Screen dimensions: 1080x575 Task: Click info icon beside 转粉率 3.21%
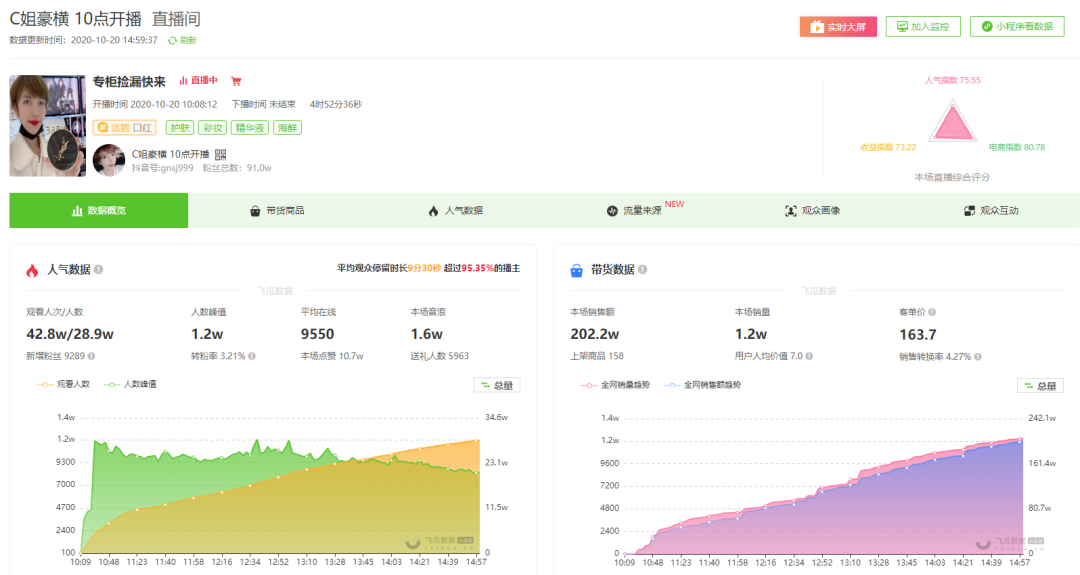pos(252,356)
